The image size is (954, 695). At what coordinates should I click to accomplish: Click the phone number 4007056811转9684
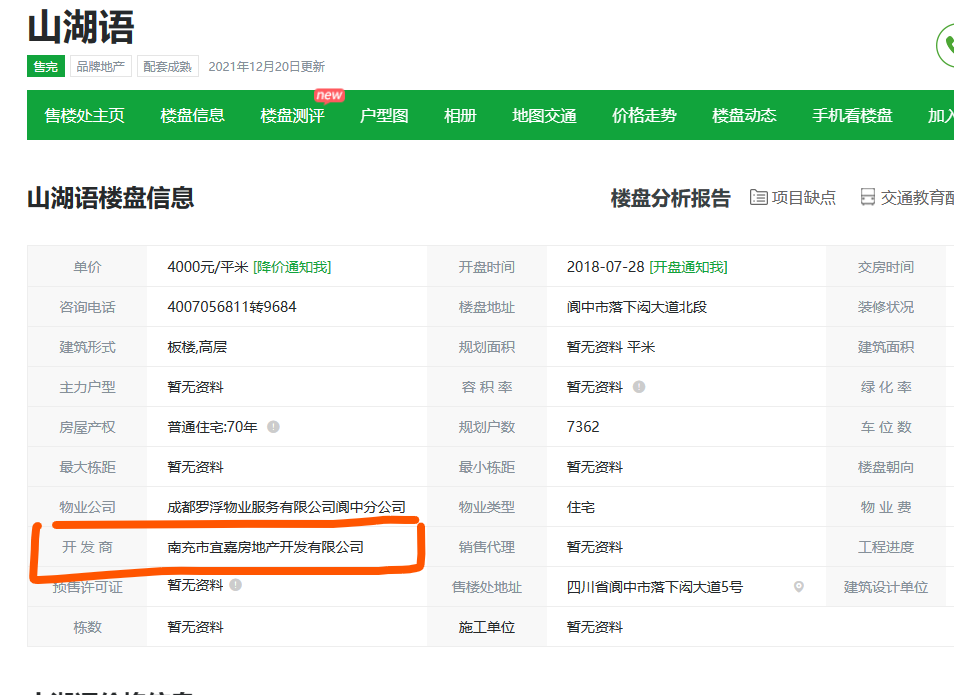(232, 307)
